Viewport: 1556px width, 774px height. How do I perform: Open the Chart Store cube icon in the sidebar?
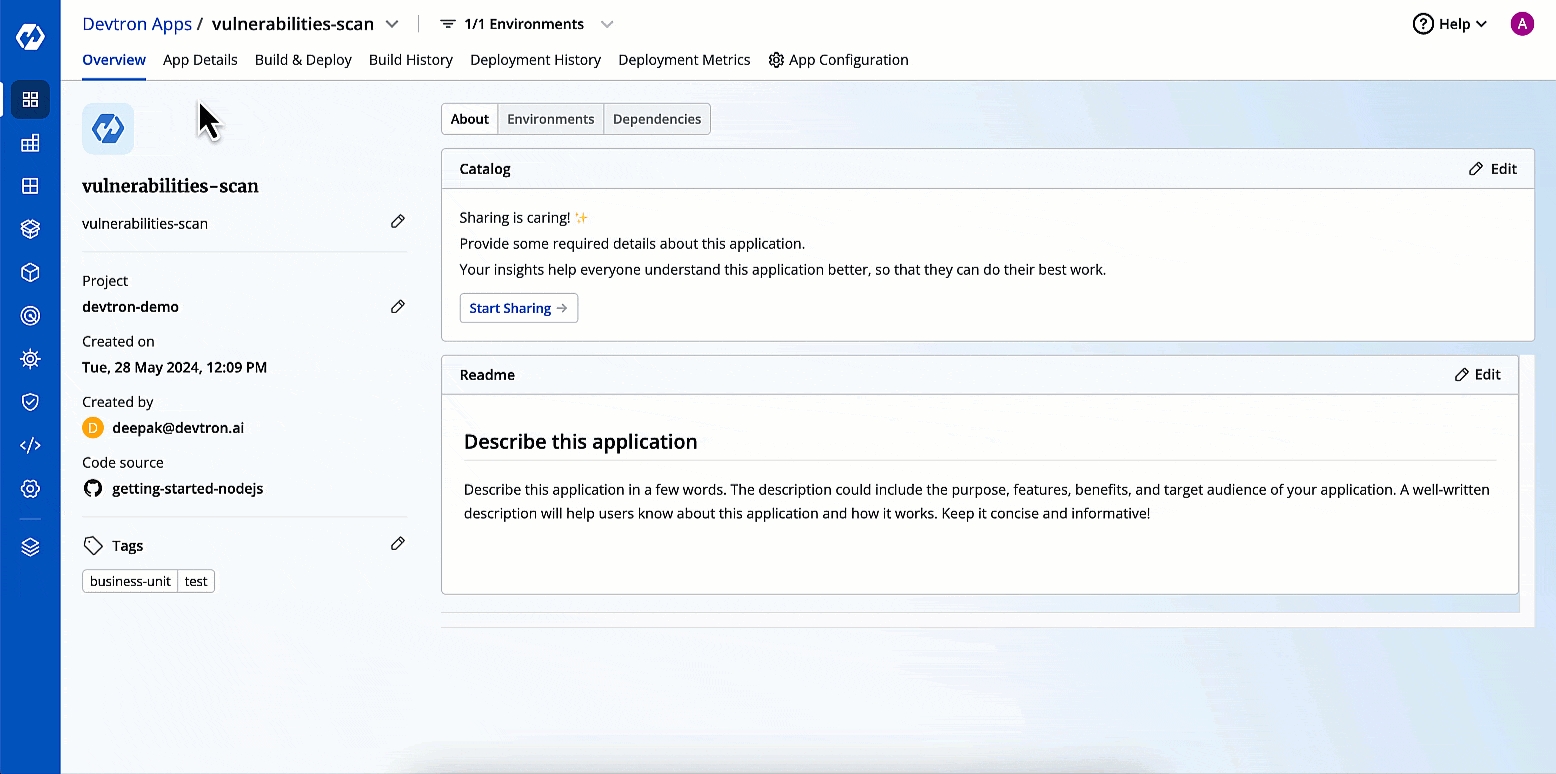[30, 273]
